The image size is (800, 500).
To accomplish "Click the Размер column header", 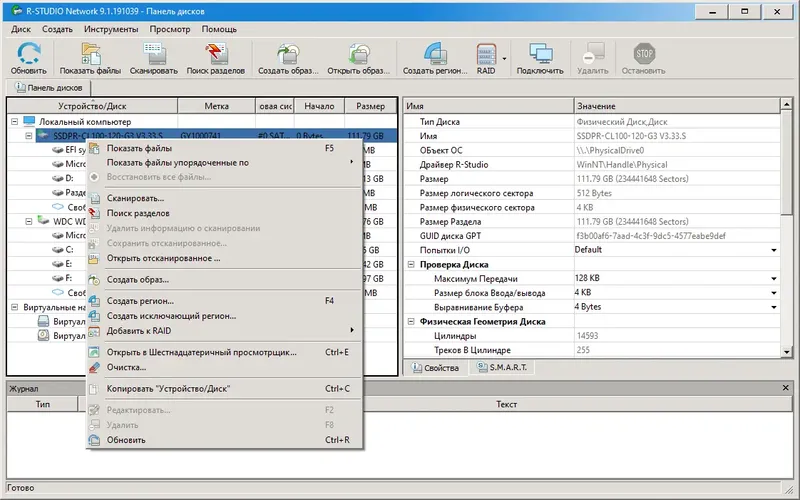I will (370, 106).
